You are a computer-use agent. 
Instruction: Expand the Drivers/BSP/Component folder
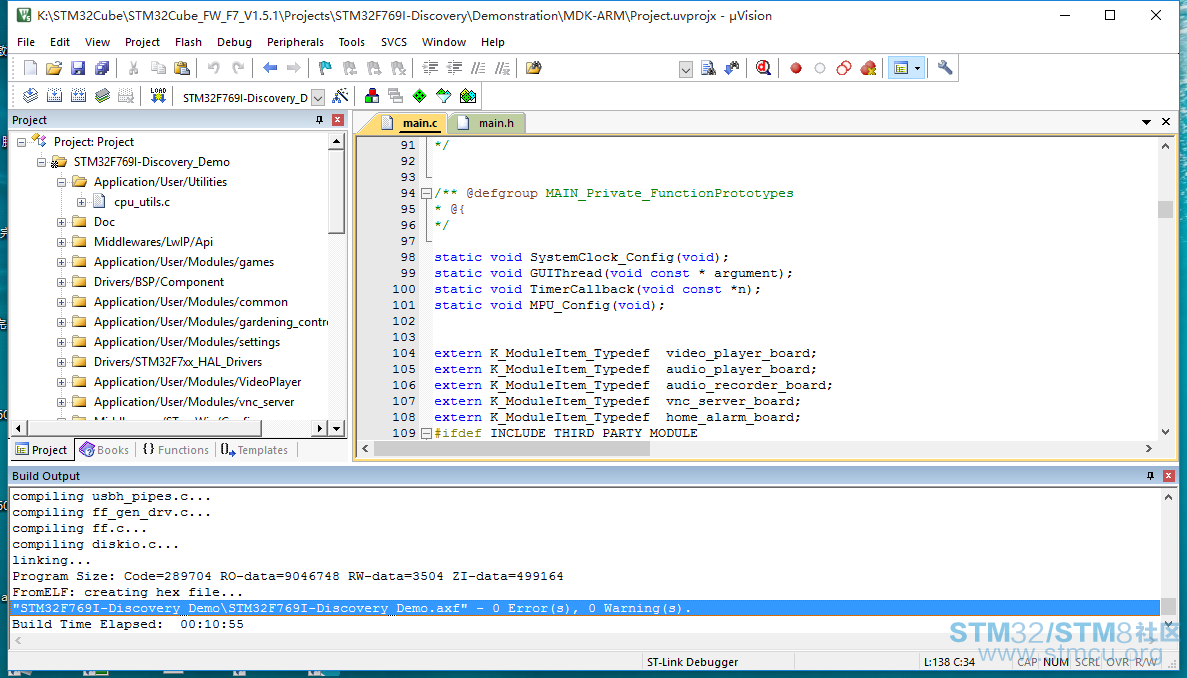click(x=61, y=282)
